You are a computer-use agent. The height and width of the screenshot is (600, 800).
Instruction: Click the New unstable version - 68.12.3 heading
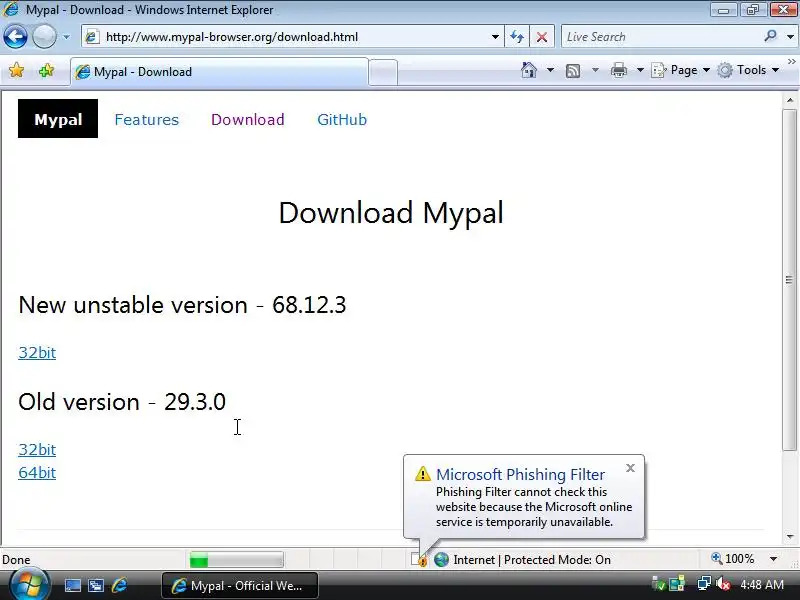[x=182, y=305]
